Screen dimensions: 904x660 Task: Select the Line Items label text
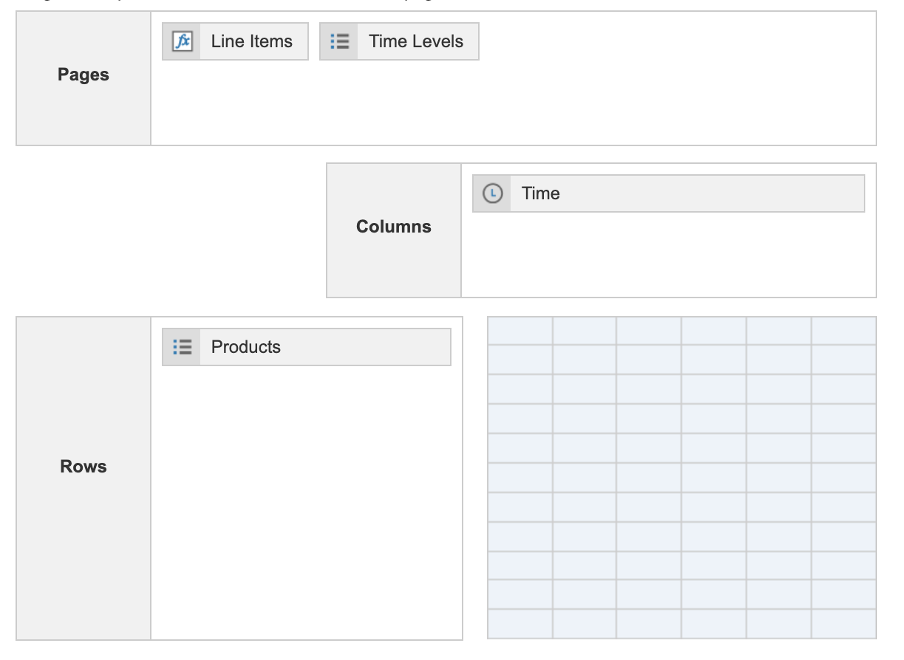click(251, 42)
